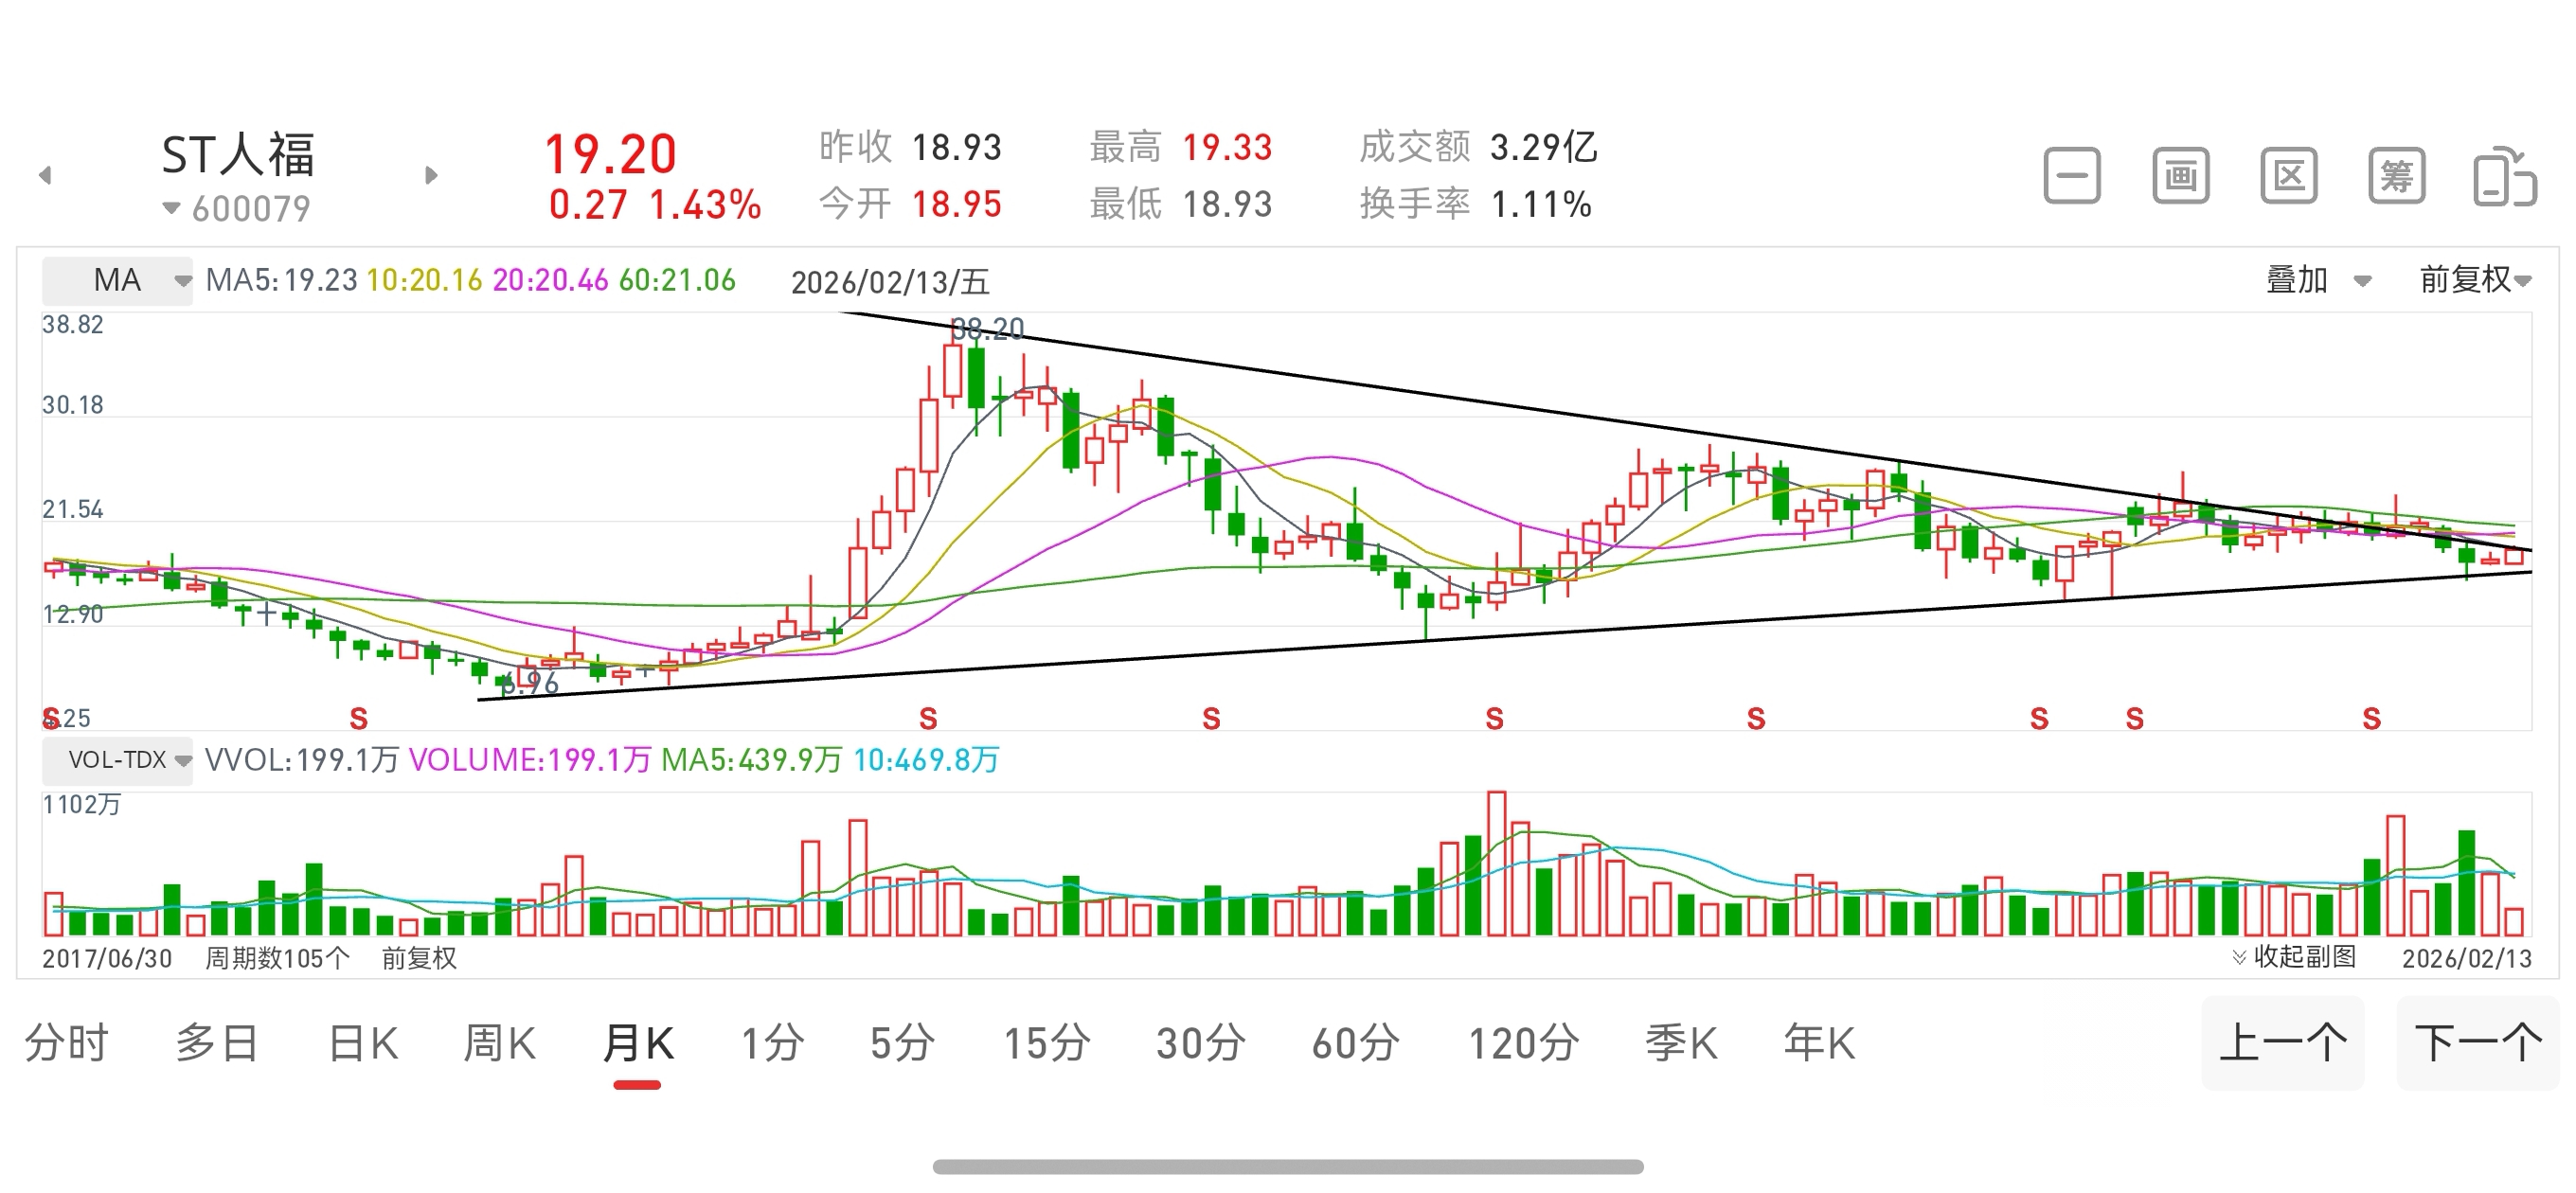The height and width of the screenshot is (1193, 2576).
Task: Select the 分时 intraday tab
Action: (66, 1044)
